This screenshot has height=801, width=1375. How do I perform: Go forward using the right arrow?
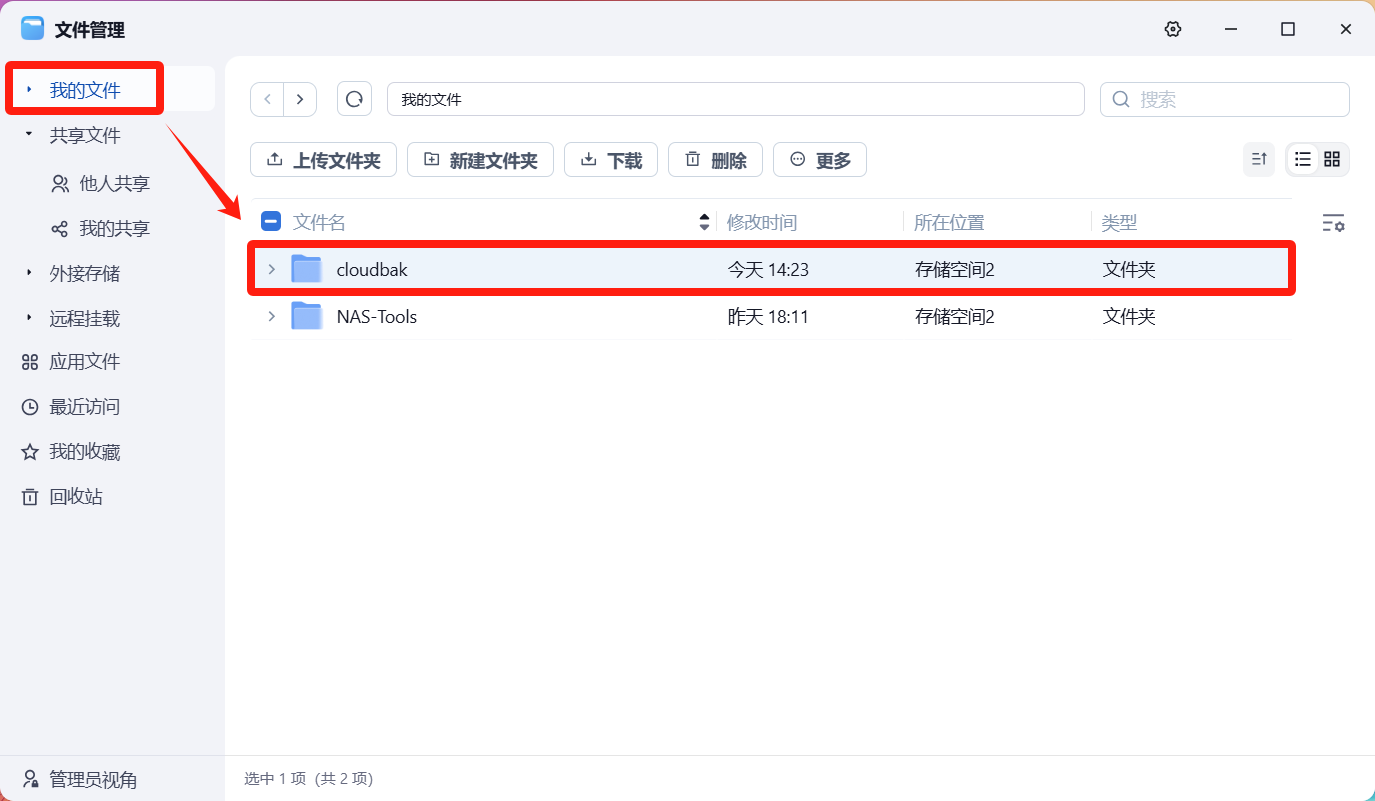(300, 99)
